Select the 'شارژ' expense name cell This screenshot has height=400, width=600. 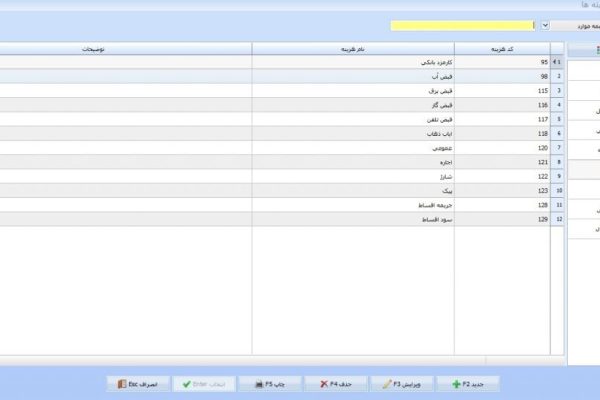353,176
